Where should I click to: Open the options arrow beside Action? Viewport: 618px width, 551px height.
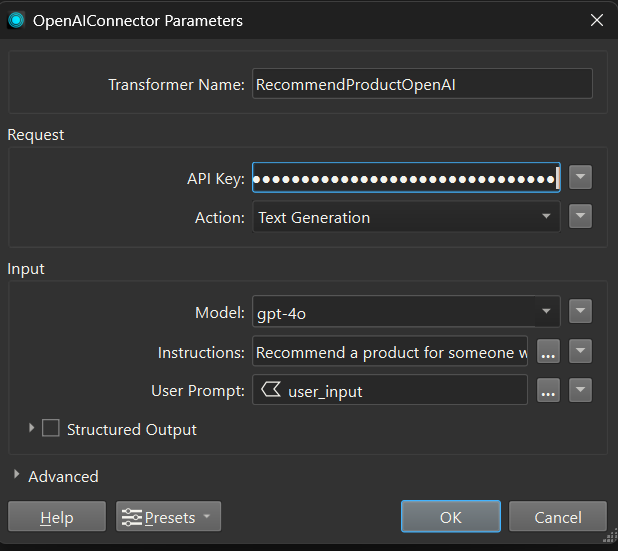[580, 216]
